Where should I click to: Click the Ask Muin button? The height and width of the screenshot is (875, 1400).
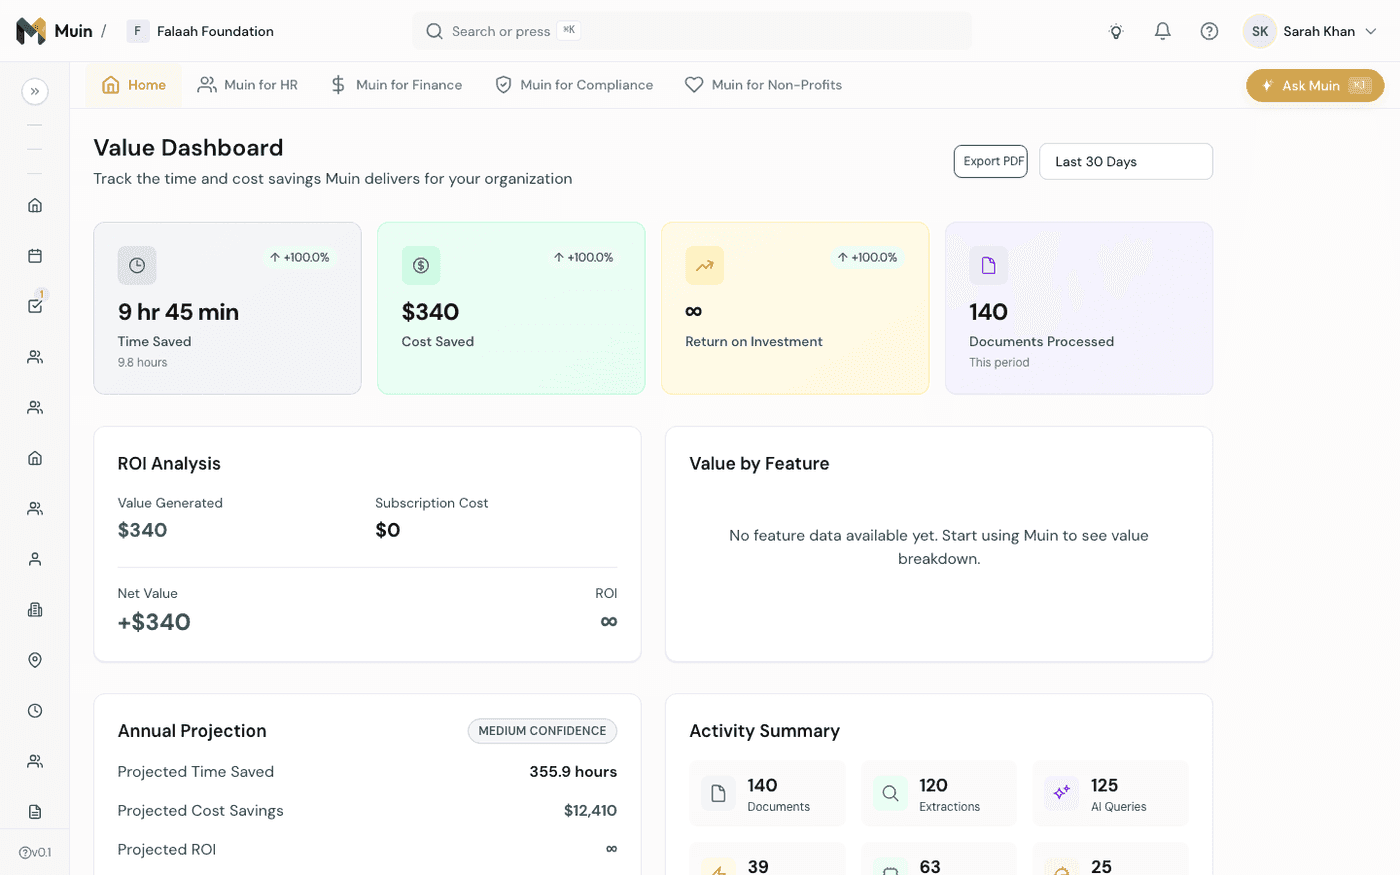[1315, 85]
